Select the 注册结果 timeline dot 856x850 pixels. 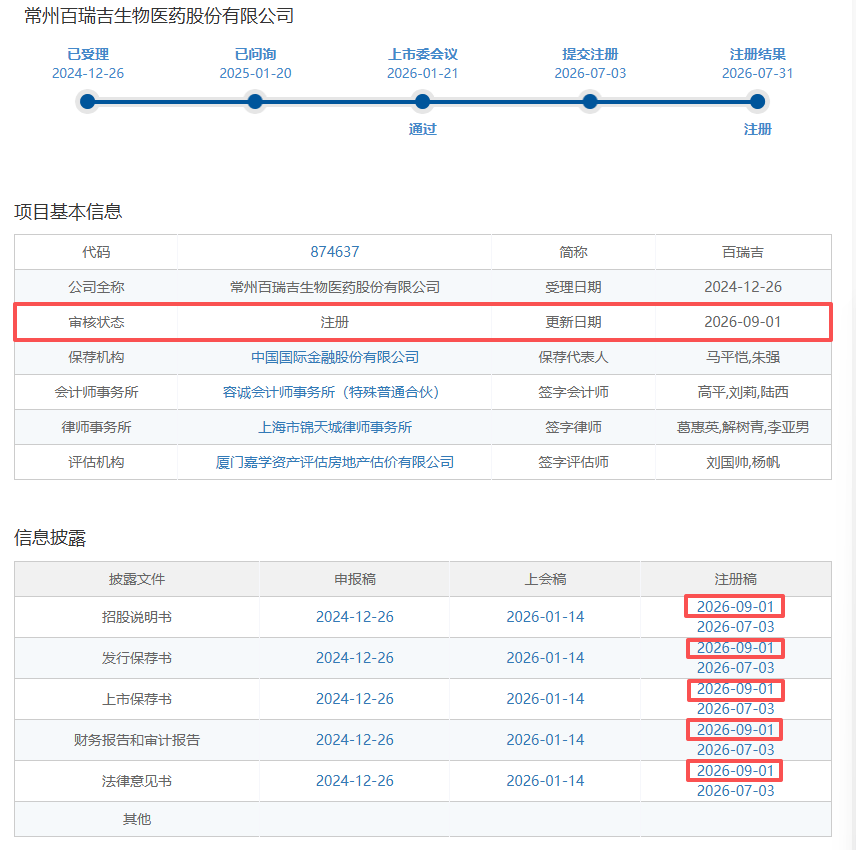(x=757, y=102)
